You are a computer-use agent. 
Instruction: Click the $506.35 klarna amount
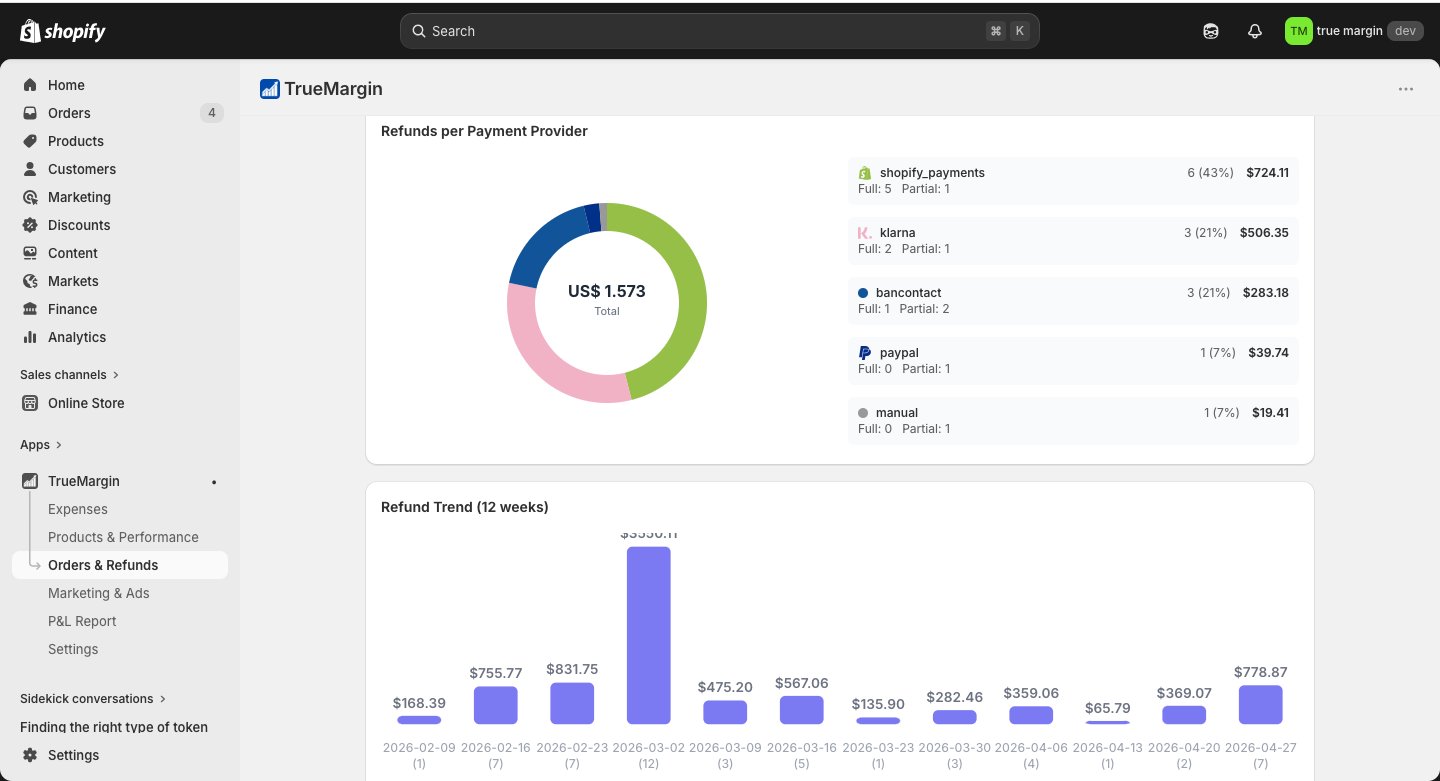pos(1264,233)
